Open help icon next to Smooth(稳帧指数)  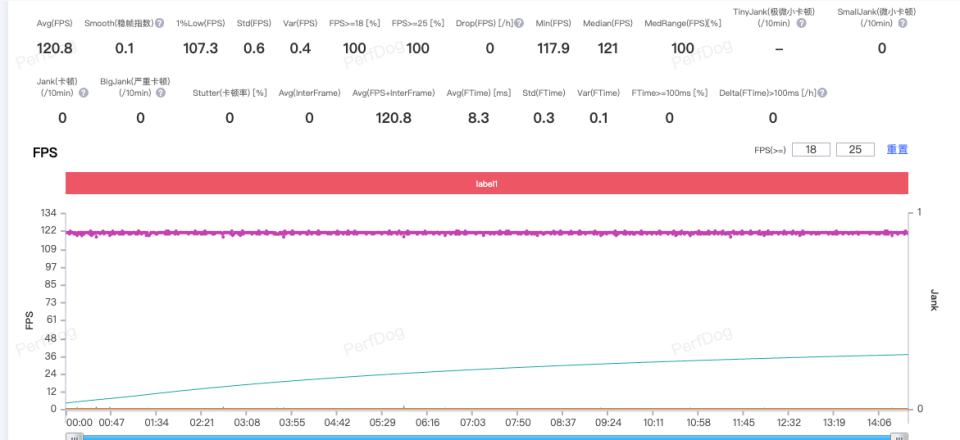coord(159,23)
